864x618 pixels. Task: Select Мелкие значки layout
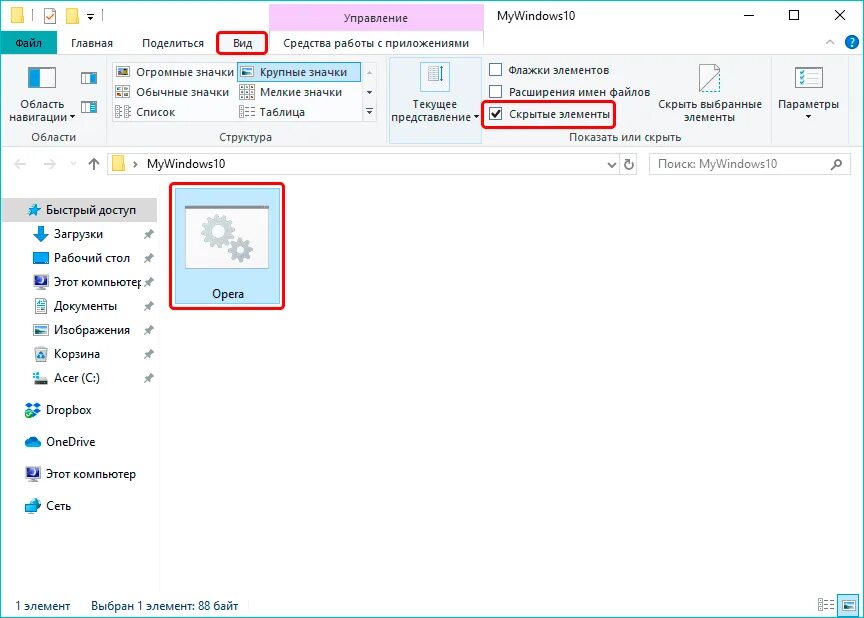[x=291, y=92]
